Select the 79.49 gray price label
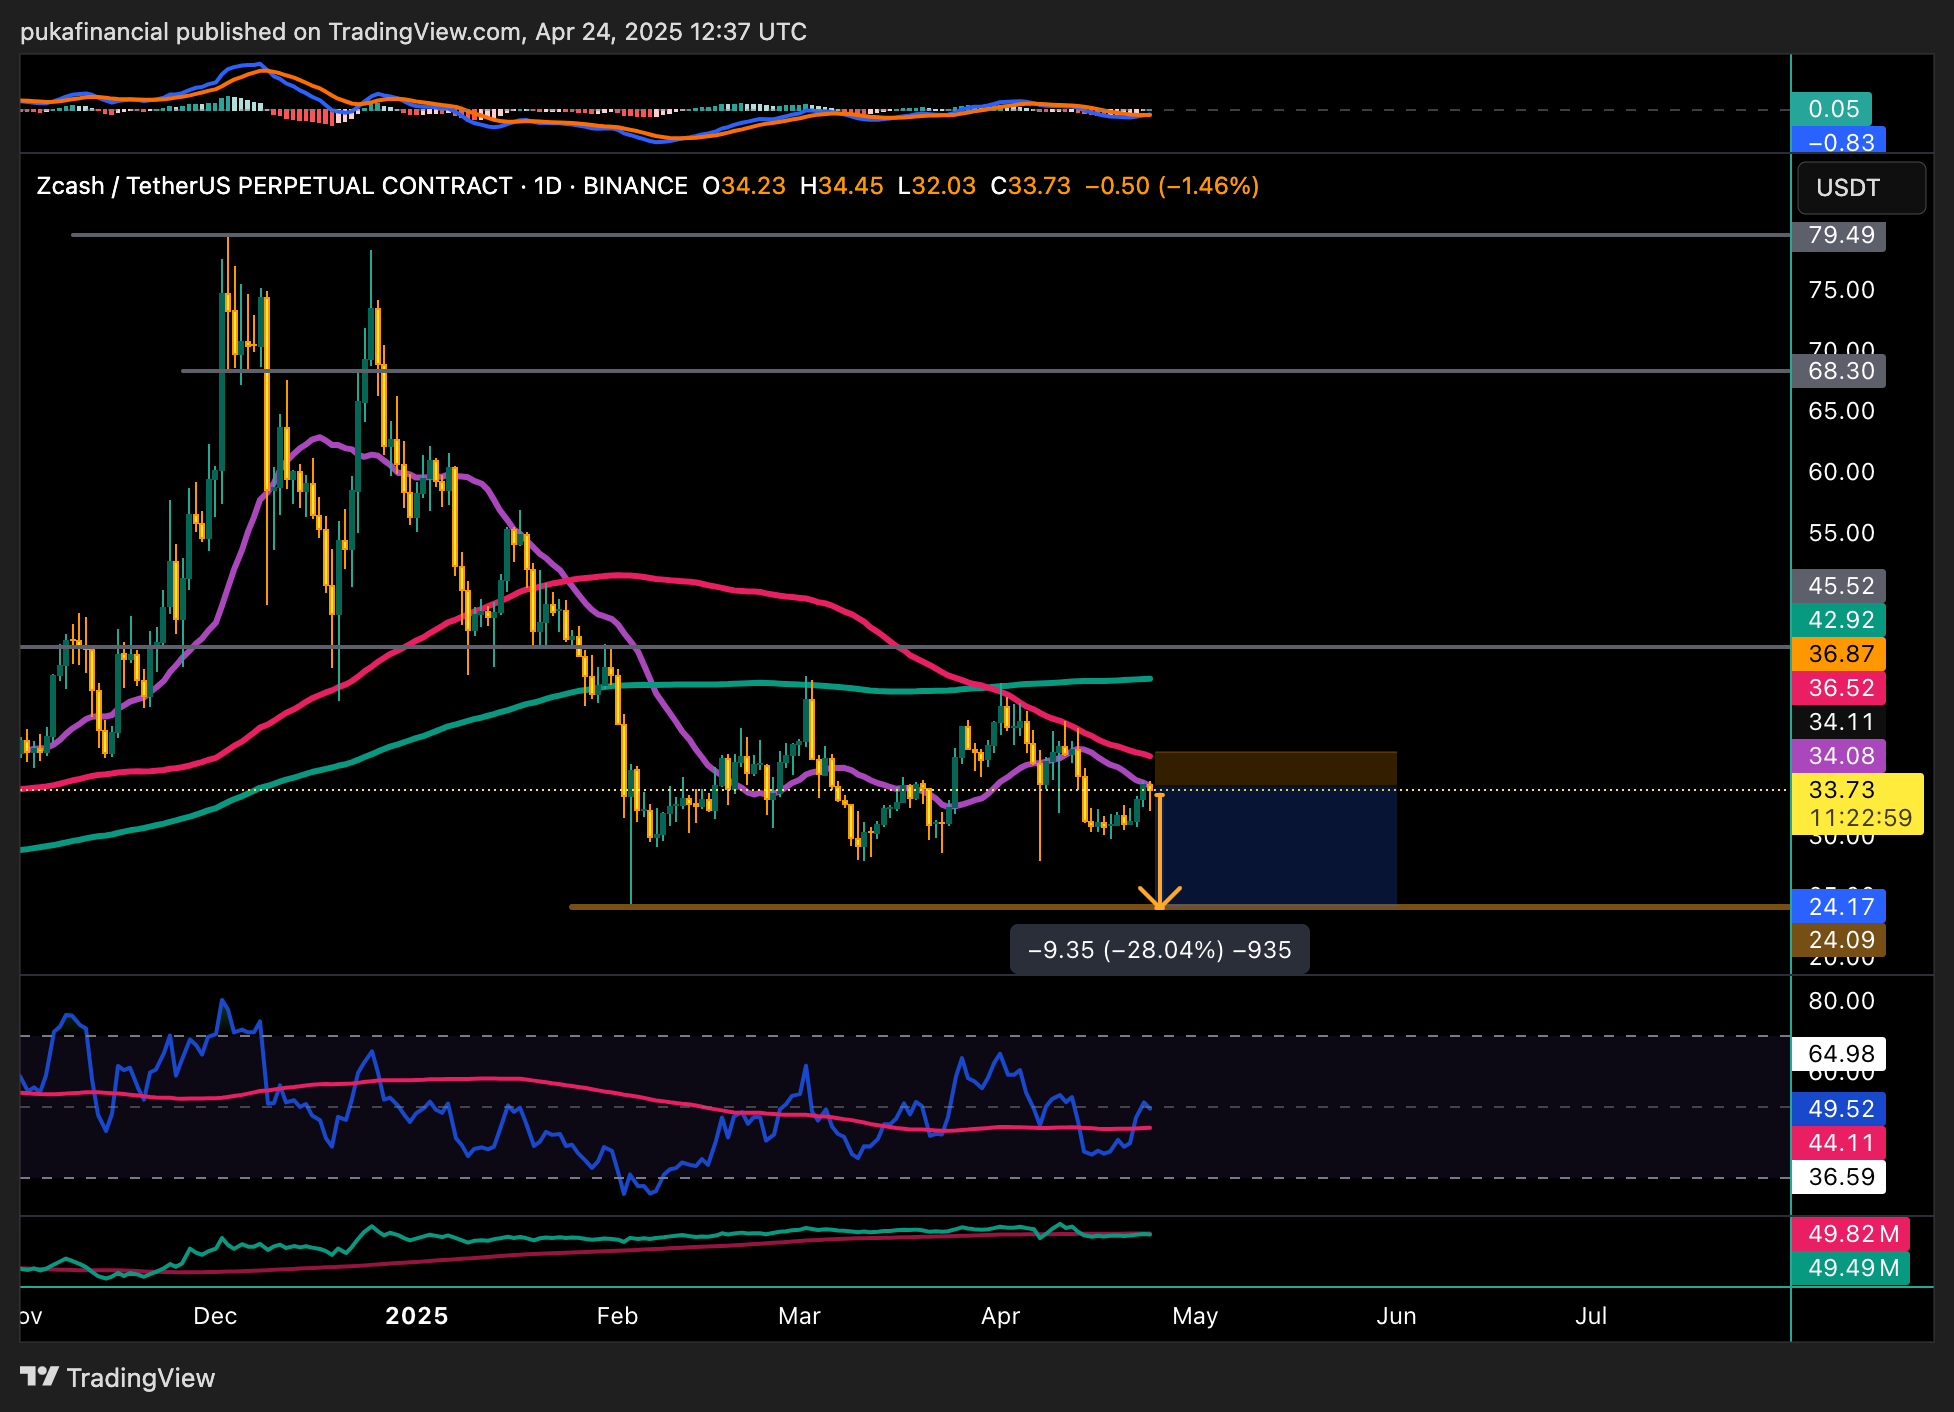This screenshot has height=1412, width=1954. click(x=1839, y=236)
